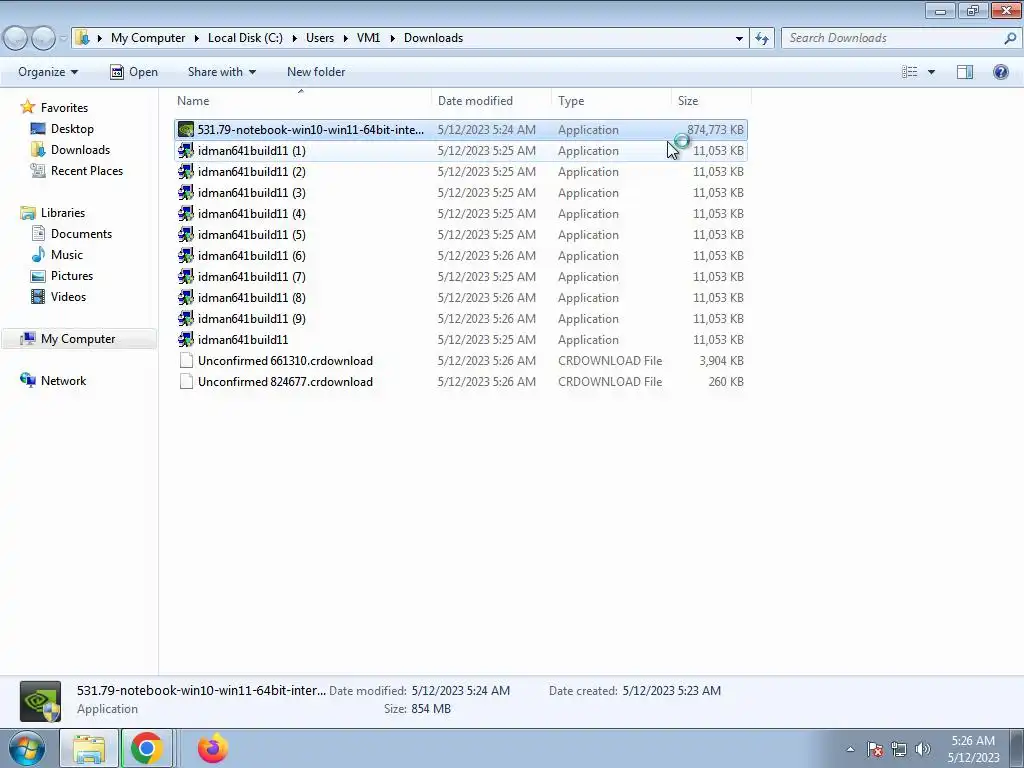Open Recent Places in the sidebar
This screenshot has height=768, width=1024.
click(x=87, y=170)
